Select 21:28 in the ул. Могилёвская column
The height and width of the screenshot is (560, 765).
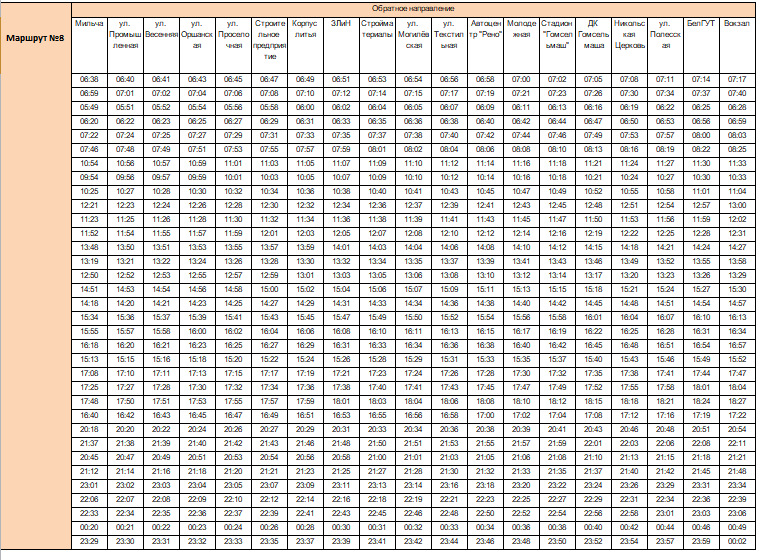coord(413,472)
